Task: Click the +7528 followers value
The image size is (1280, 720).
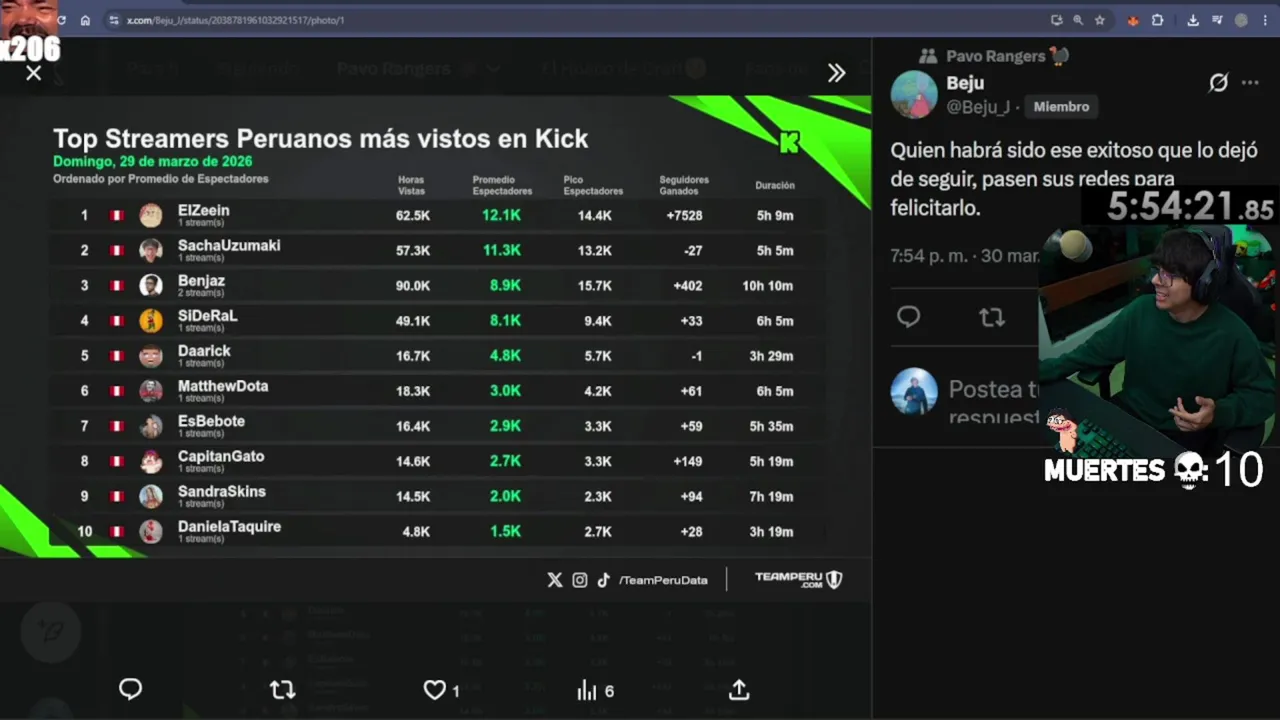Action: pyautogui.click(x=685, y=216)
